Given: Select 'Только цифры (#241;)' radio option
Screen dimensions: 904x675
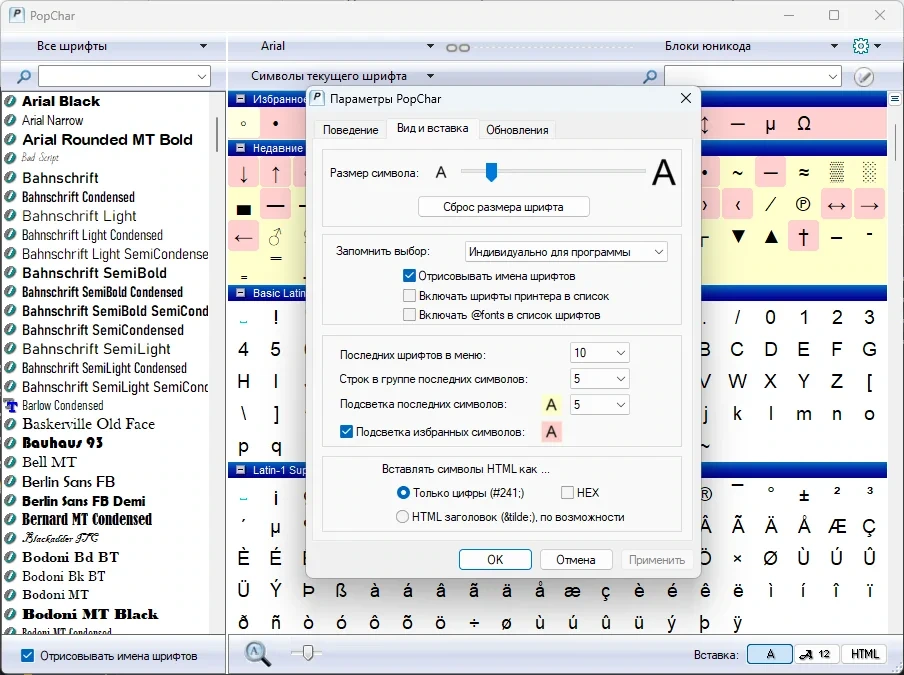Looking at the screenshot, I should (x=403, y=493).
